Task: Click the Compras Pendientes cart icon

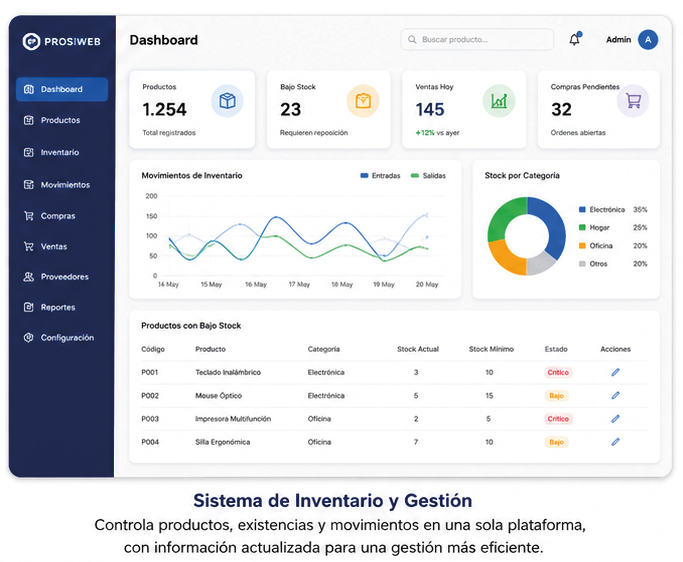Action: click(633, 101)
